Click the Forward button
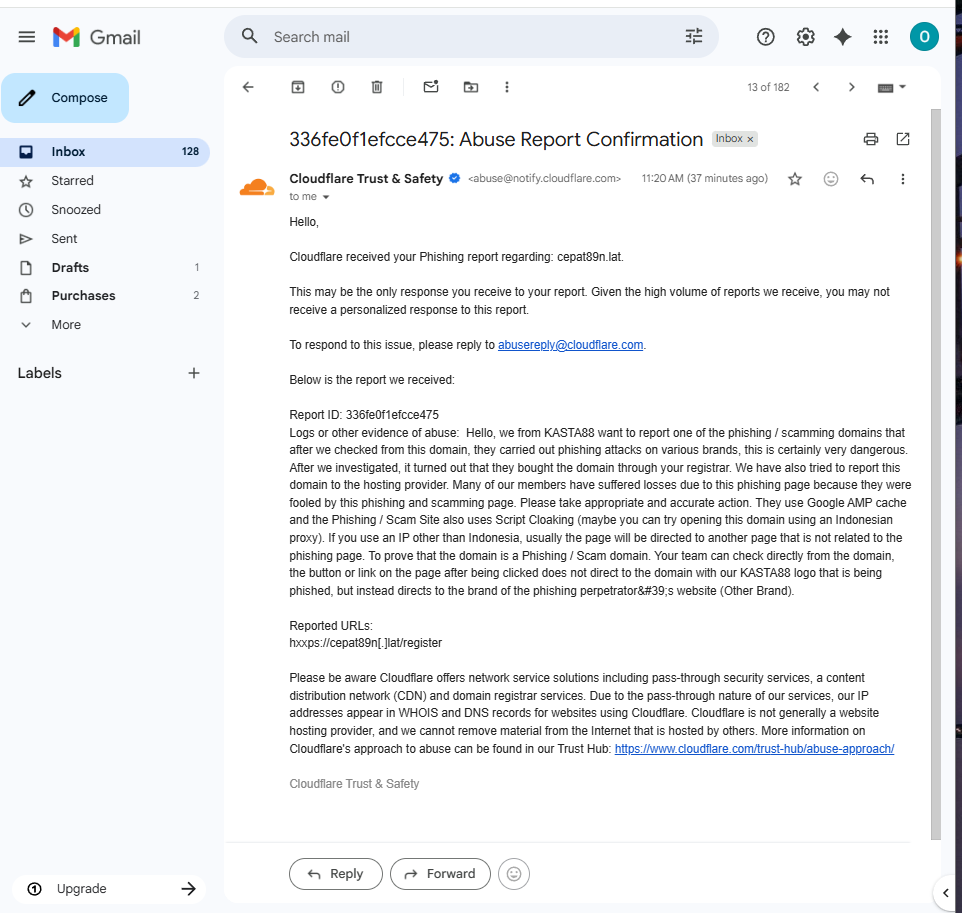Image resolution: width=962 pixels, height=913 pixels. (440, 874)
